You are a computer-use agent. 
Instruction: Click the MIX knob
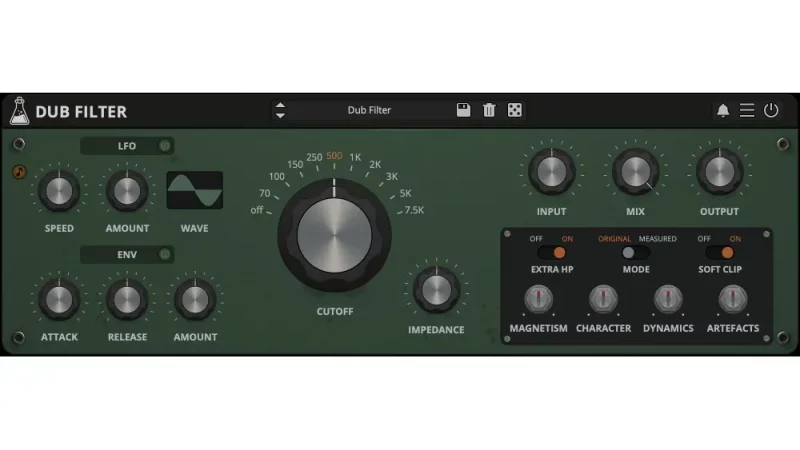point(635,173)
